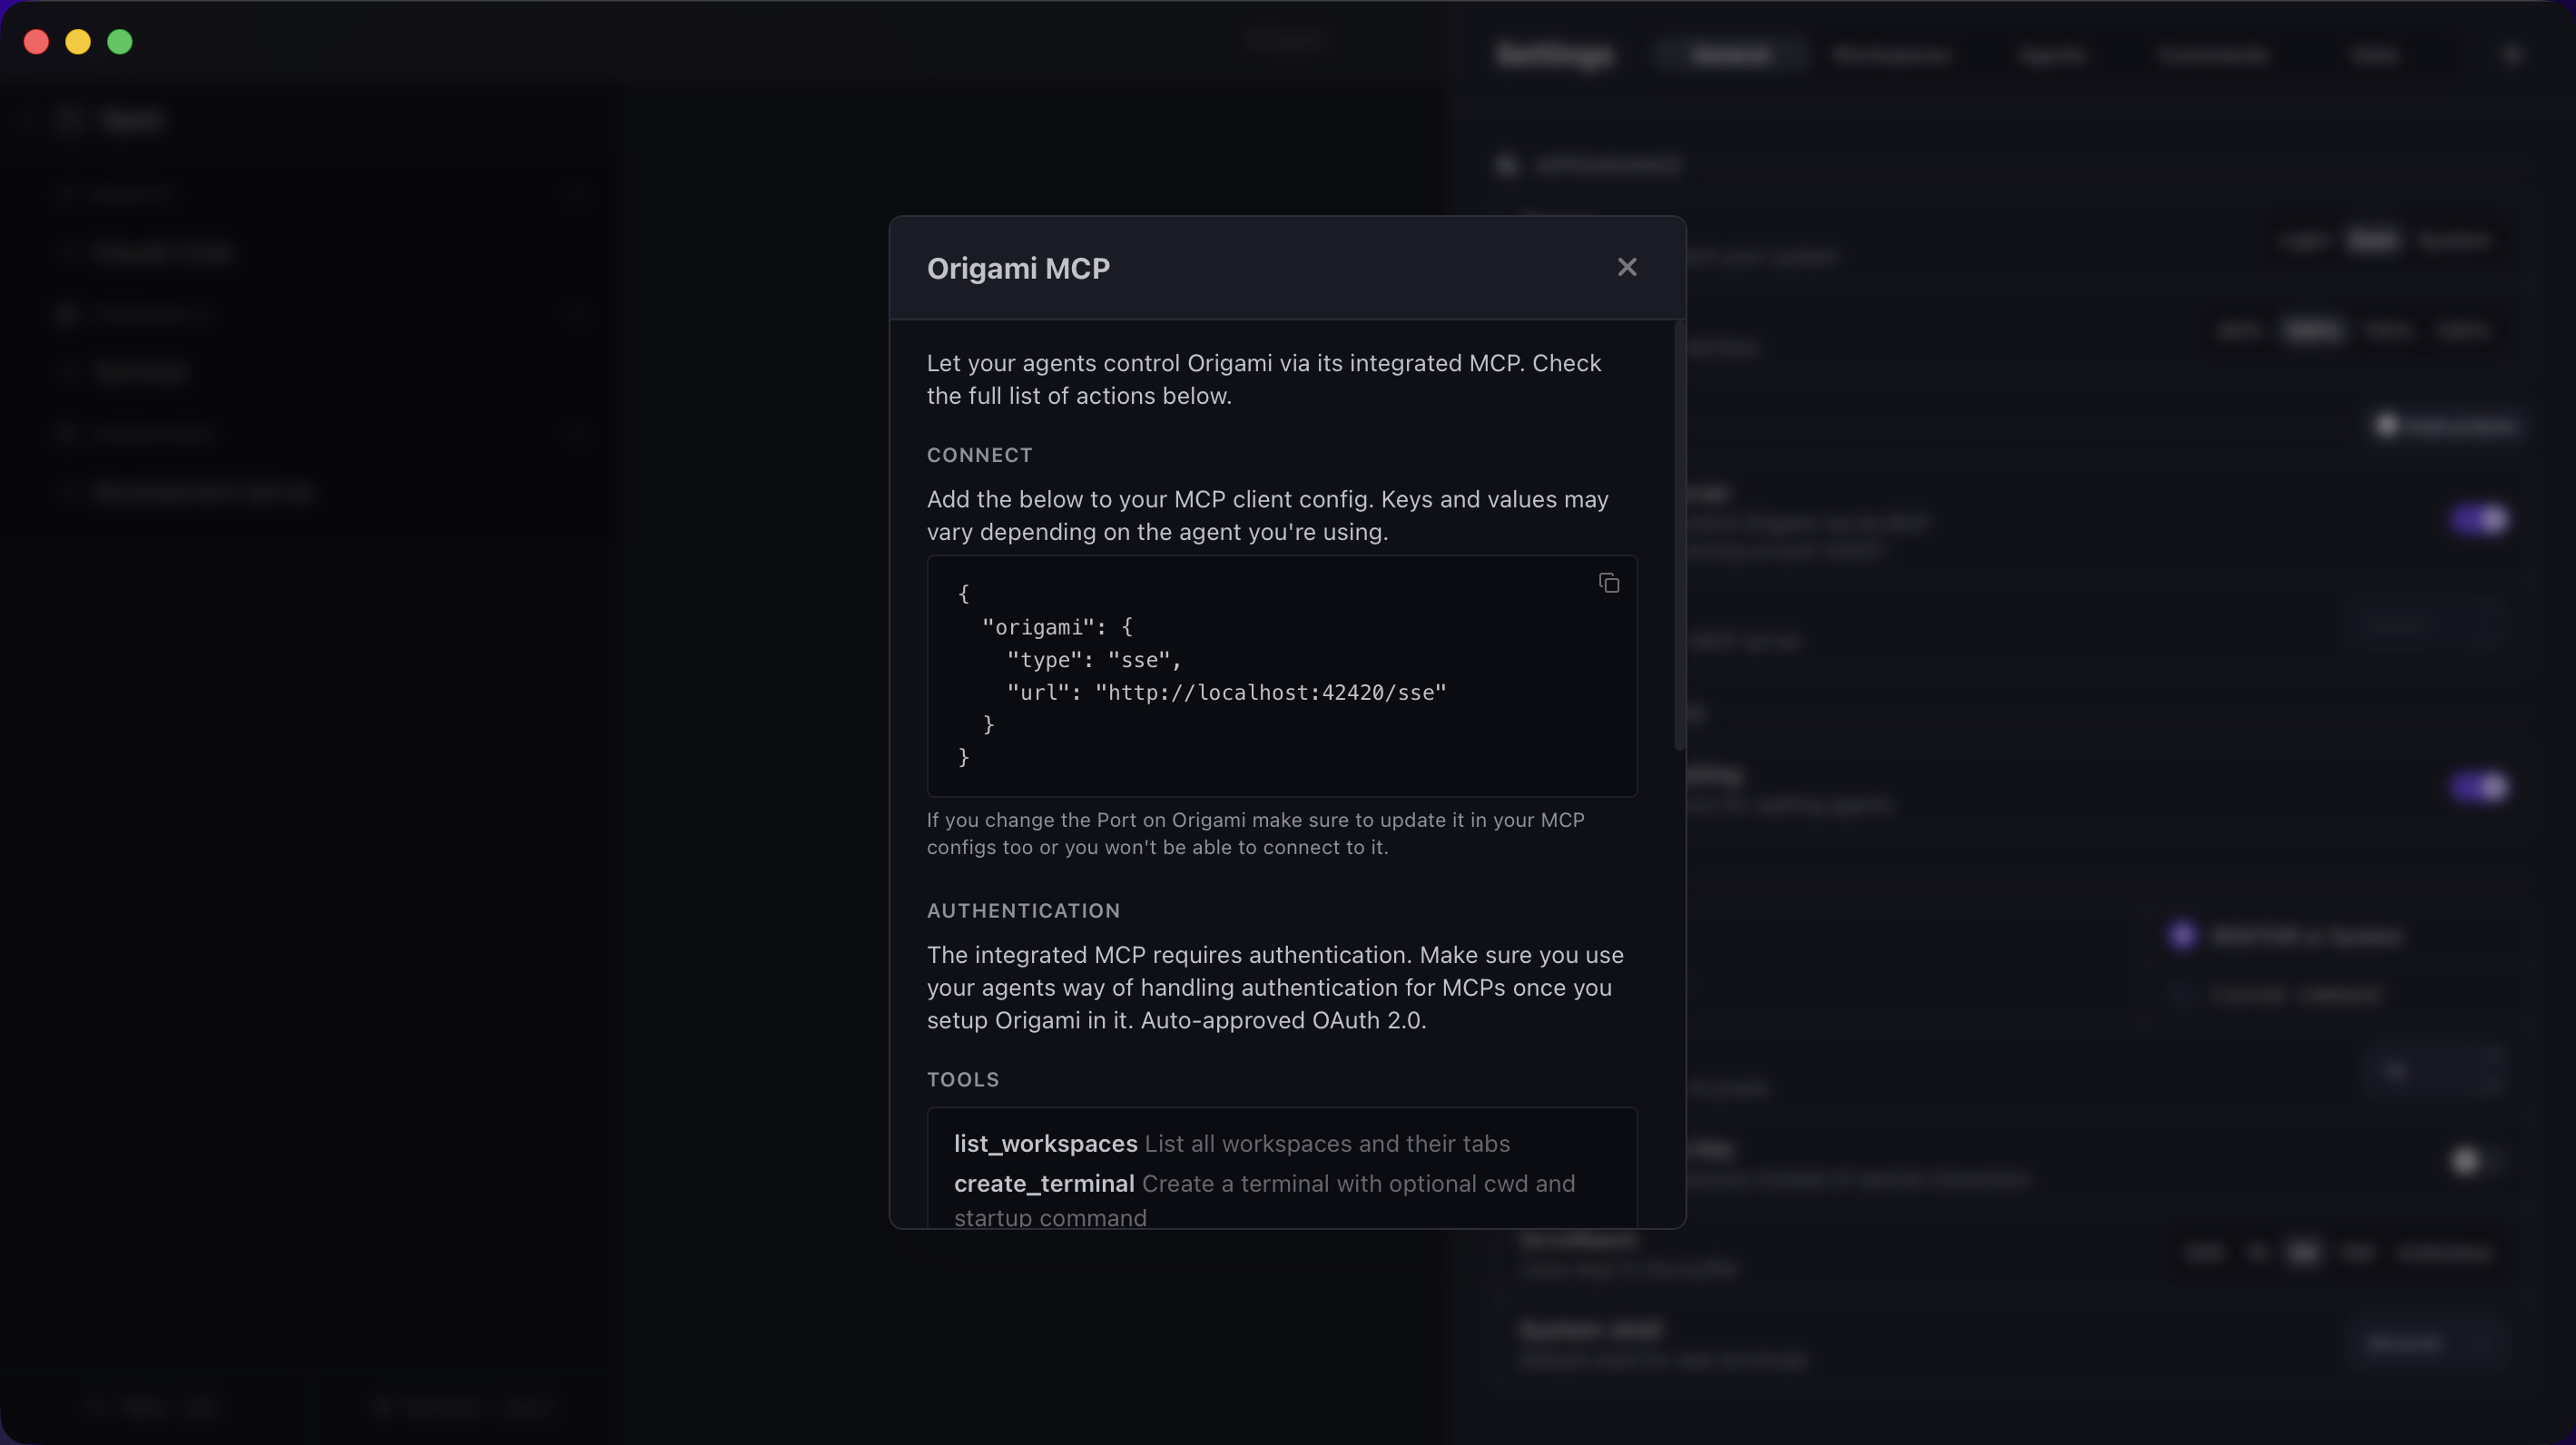Click the create_terminal tool entry

click(1043, 1183)
